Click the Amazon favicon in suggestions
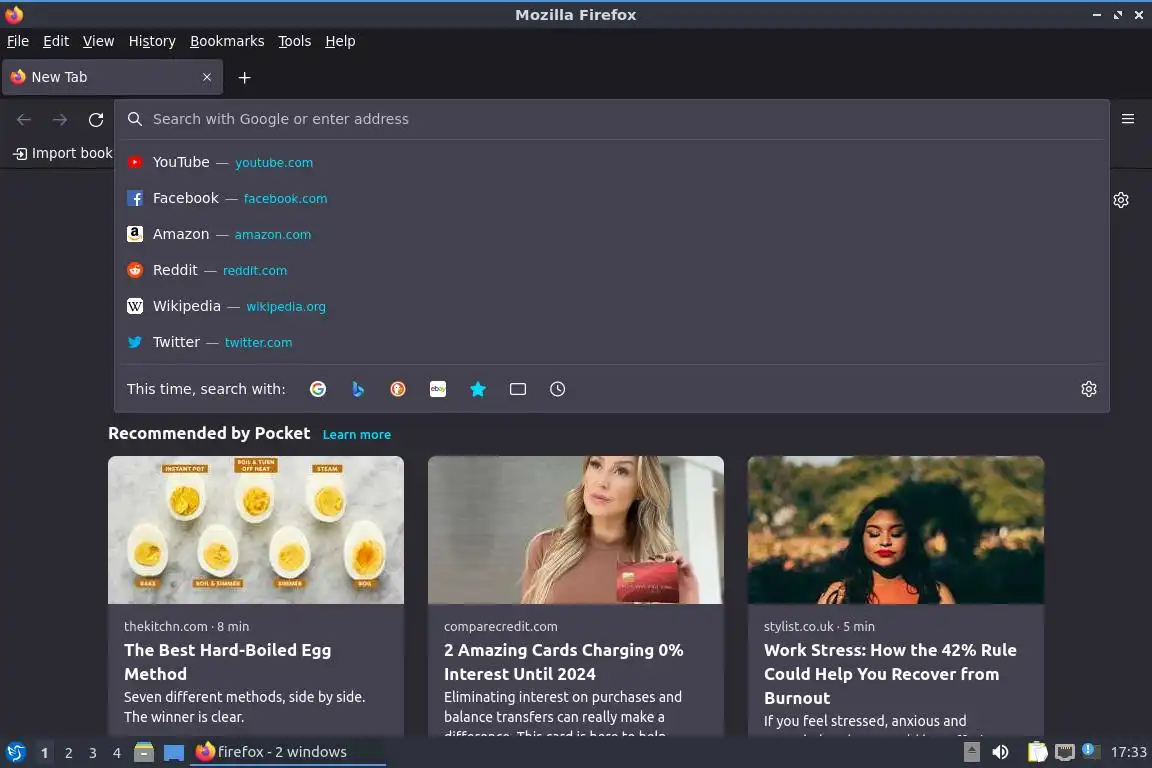This screenshot has height=768, width=1152. pyautogui.click(x=134, y=234)
